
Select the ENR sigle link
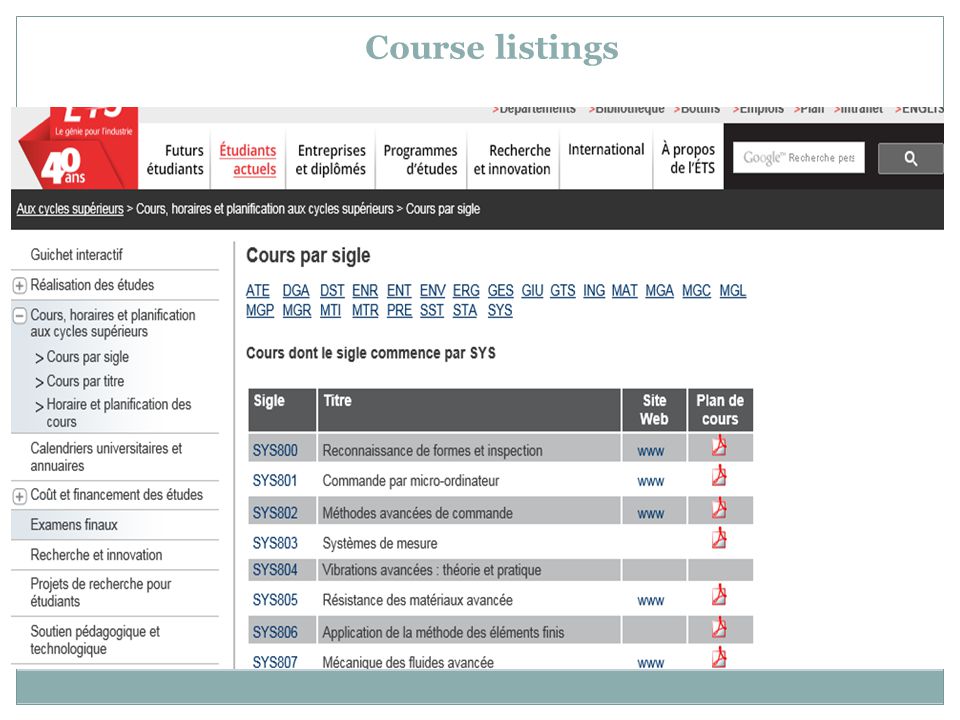(365, 290)
